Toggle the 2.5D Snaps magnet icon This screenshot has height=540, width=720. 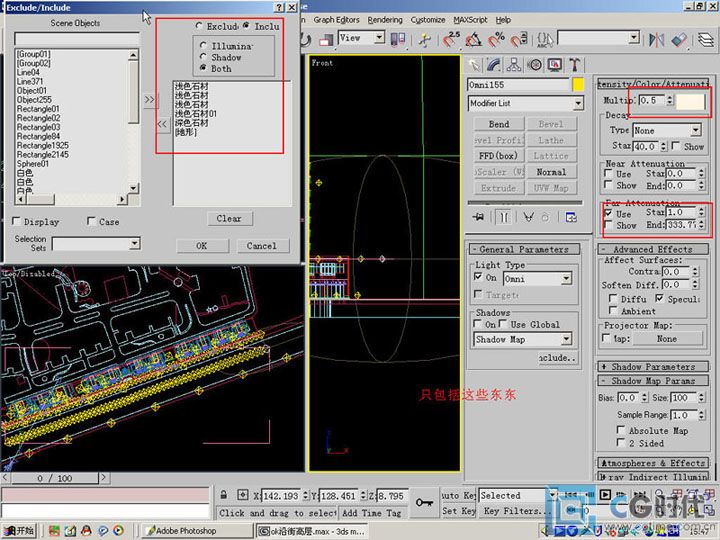click(x=451, y=39)
